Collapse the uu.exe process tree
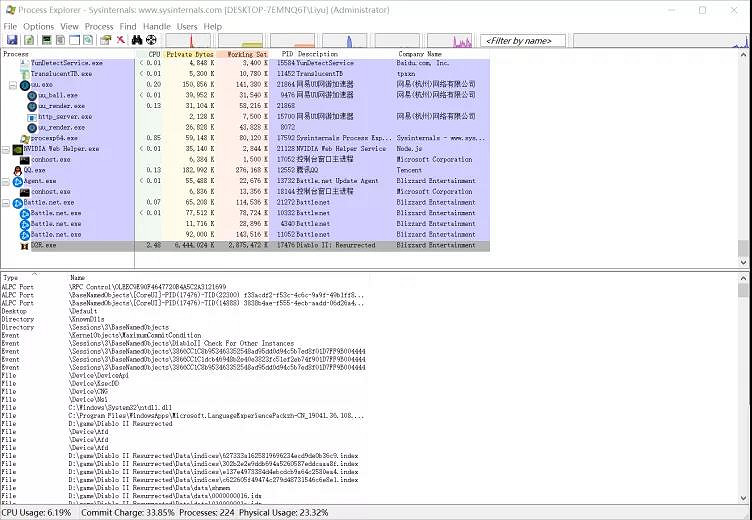Image resolution: width=752 pixels, height=520 pixels. (x=7, y=85)
